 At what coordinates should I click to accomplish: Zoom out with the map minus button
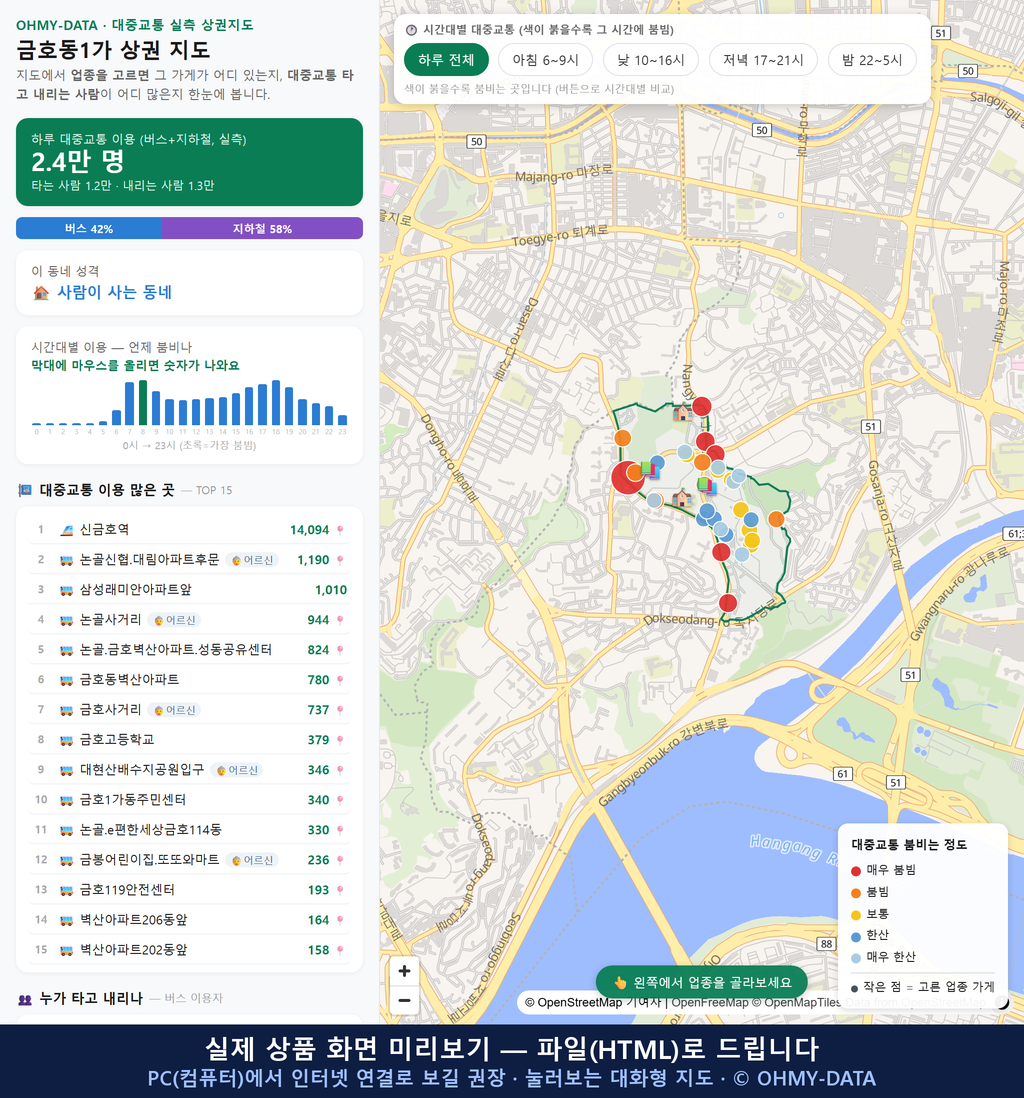(404, 1000)
